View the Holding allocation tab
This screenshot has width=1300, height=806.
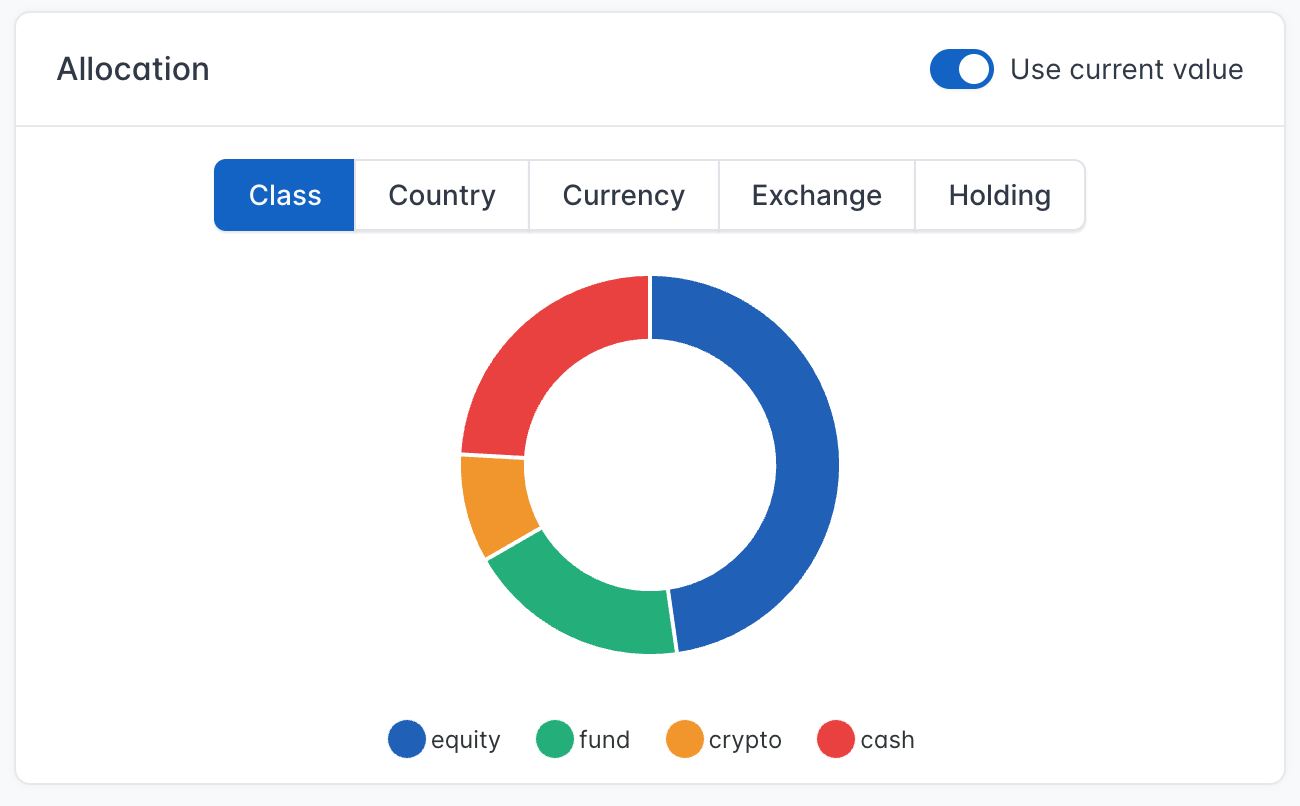[x=1000, y=195]
